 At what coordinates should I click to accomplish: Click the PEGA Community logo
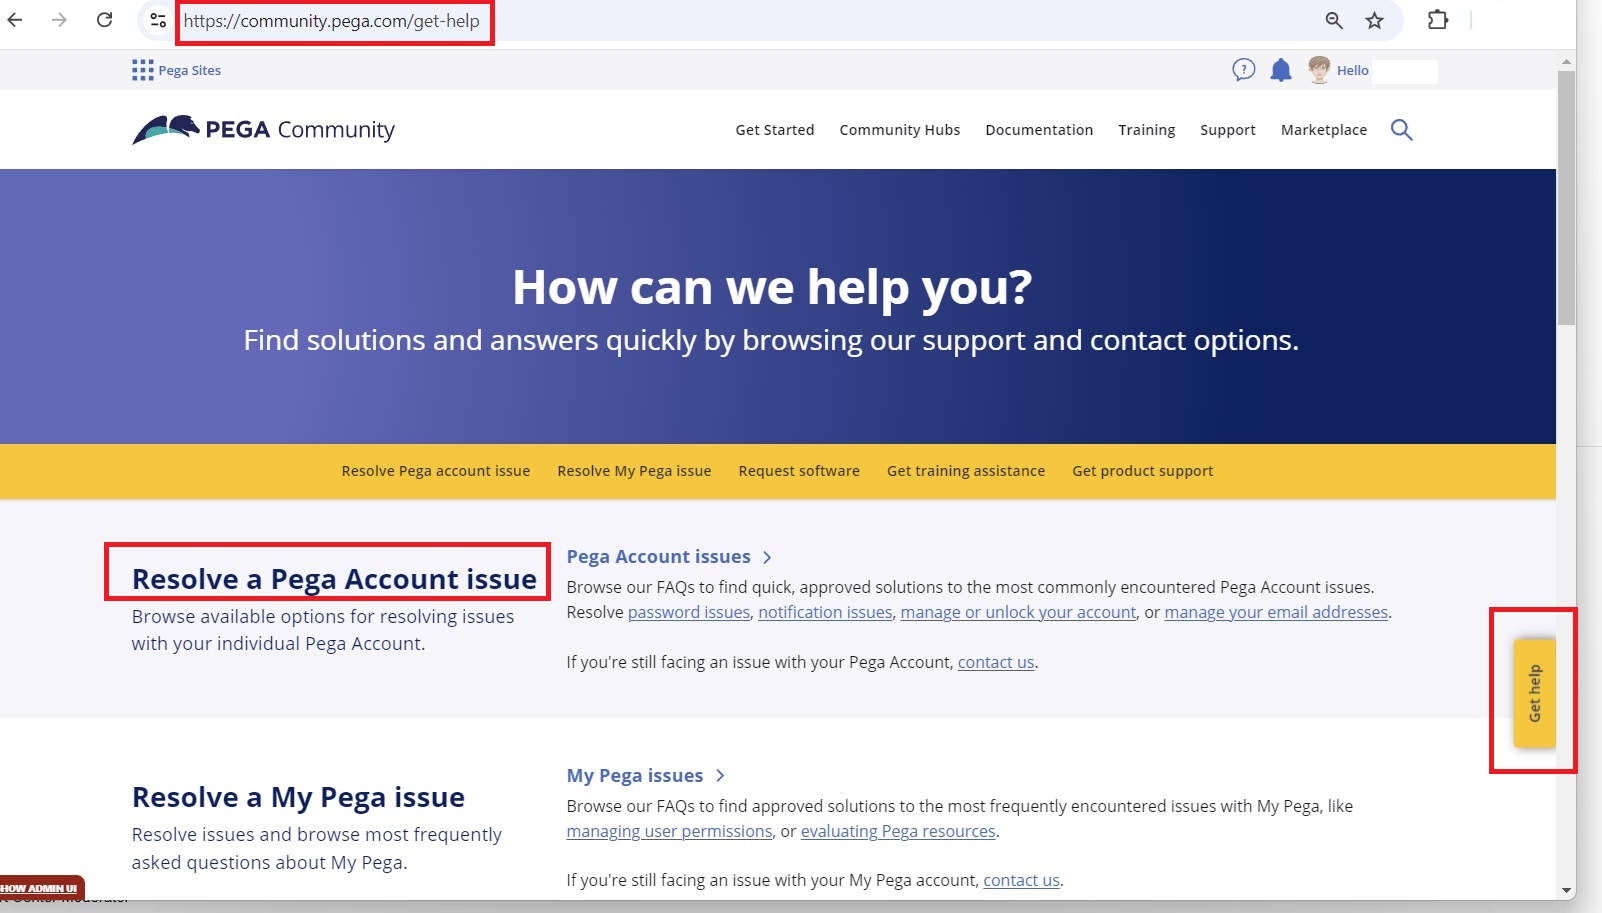point(264,129)
